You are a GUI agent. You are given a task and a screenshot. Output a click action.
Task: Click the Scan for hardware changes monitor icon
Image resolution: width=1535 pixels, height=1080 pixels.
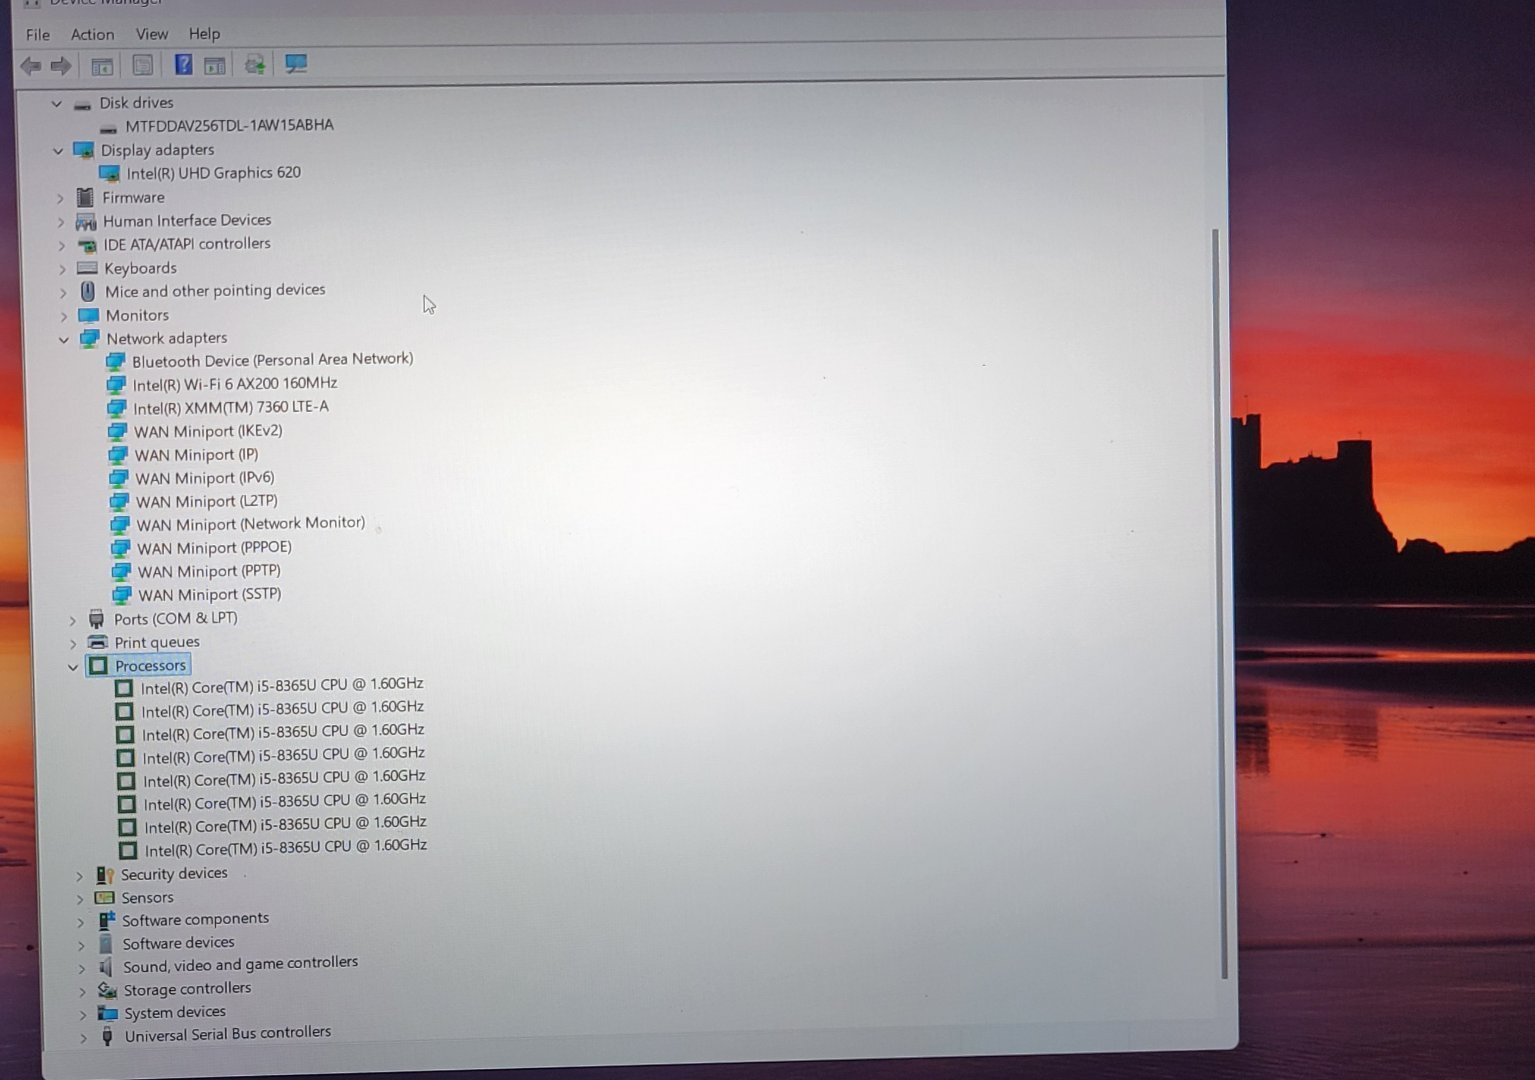(x=296, y=64)
